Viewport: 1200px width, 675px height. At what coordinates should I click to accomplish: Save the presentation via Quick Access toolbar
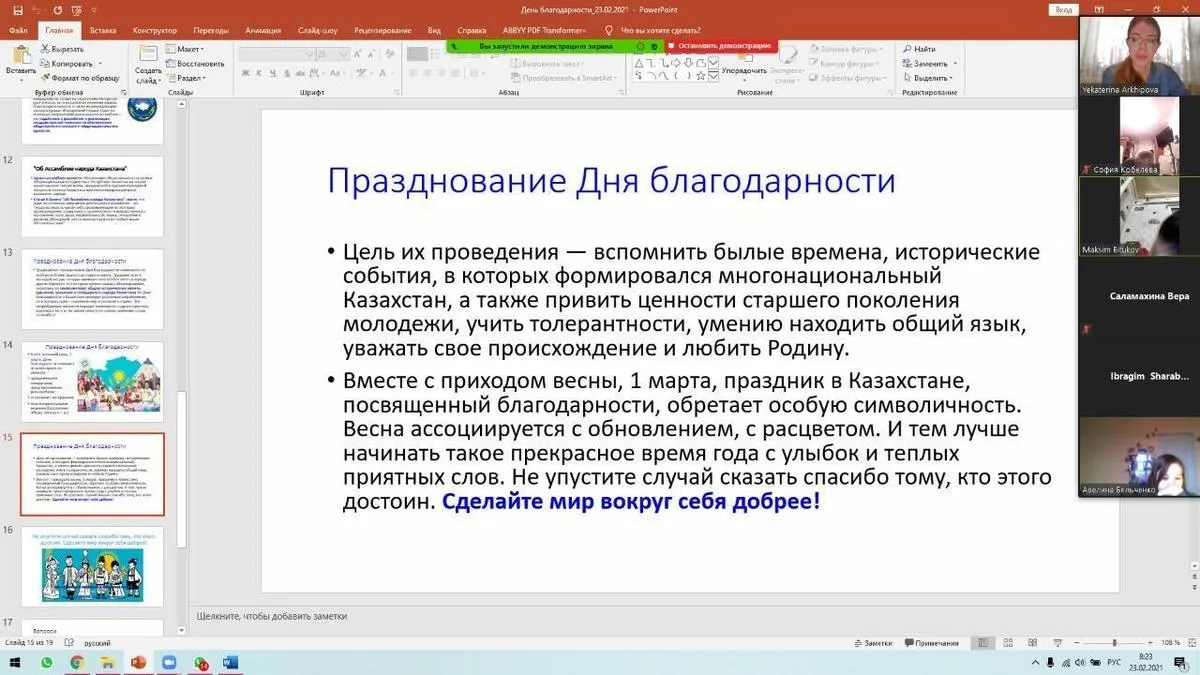[x=18, y=10]
